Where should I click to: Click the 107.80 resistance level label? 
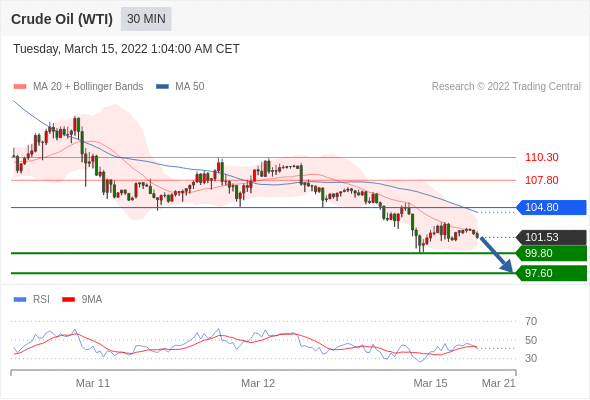click(x=541, y=180)
